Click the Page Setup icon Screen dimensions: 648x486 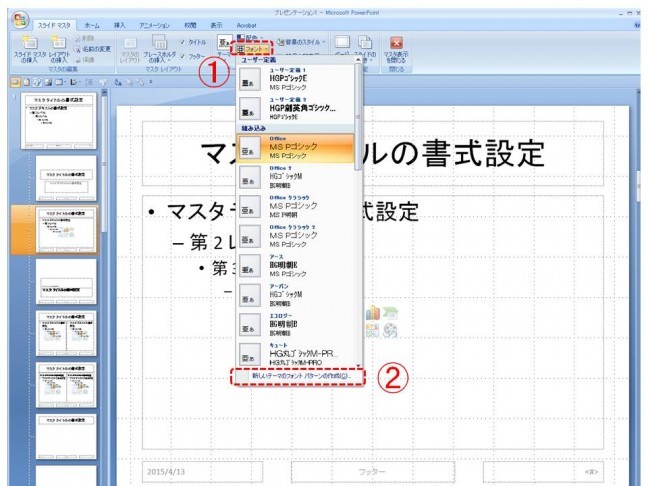point(342,41)
